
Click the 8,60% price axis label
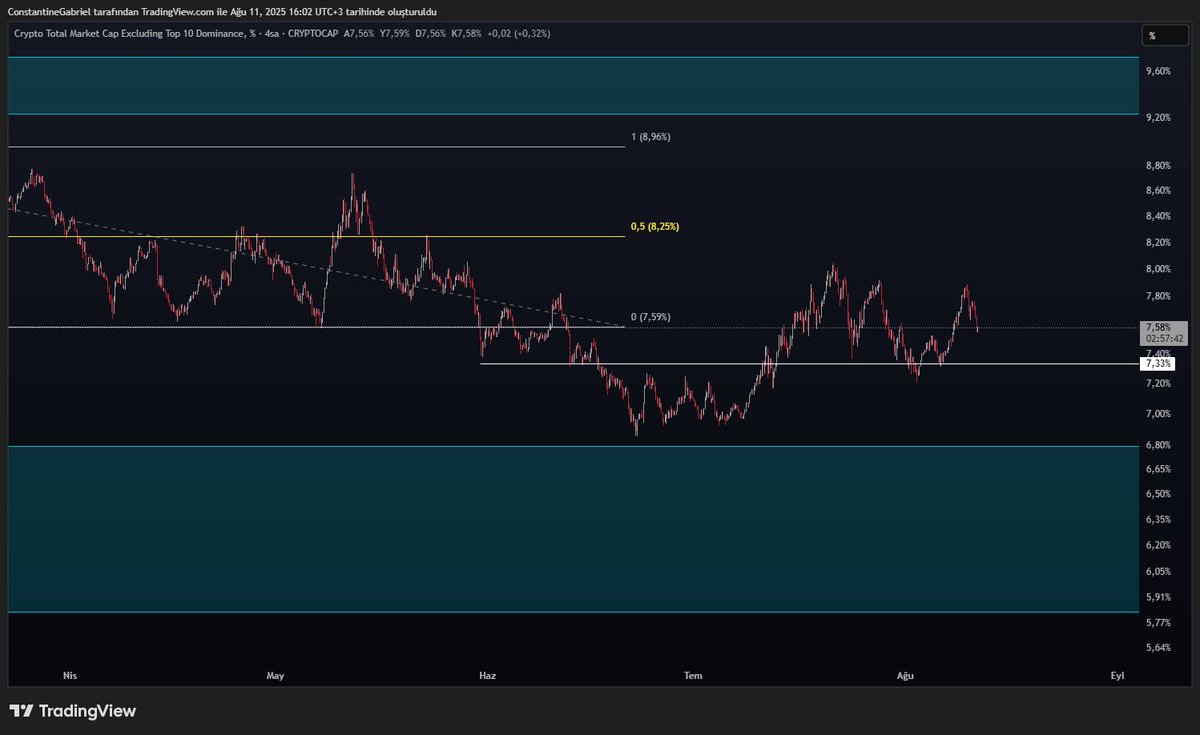click(1158, 190)
